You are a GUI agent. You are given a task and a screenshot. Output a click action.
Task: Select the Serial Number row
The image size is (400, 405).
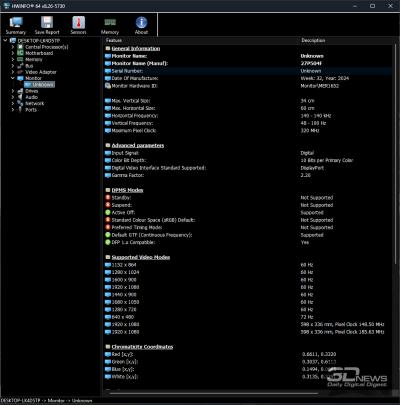click(248, 71)
